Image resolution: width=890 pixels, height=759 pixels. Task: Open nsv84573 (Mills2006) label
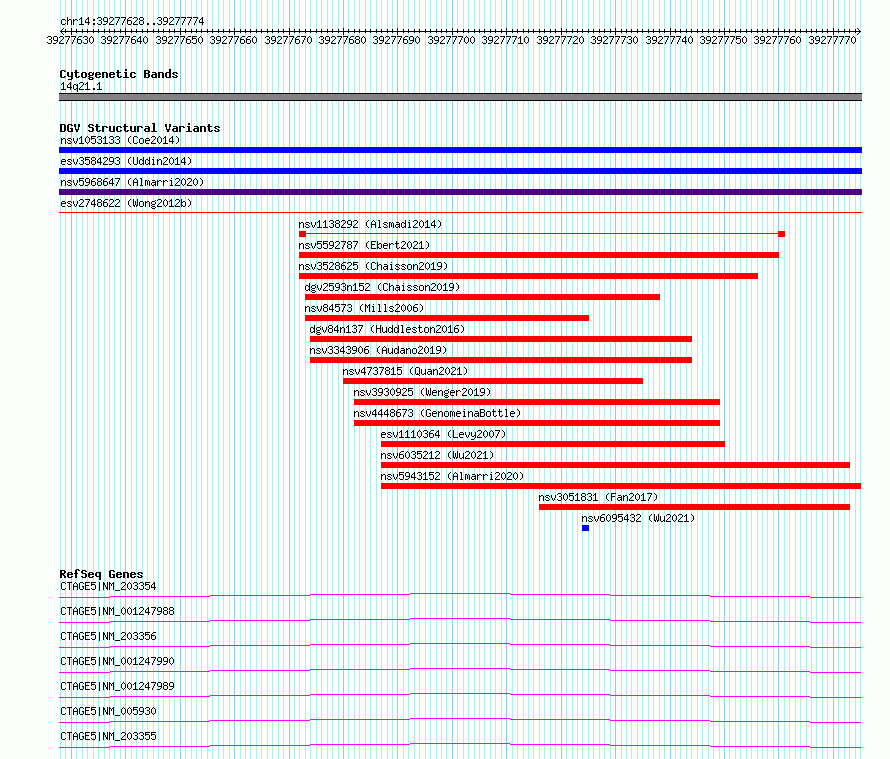[364, 308]
